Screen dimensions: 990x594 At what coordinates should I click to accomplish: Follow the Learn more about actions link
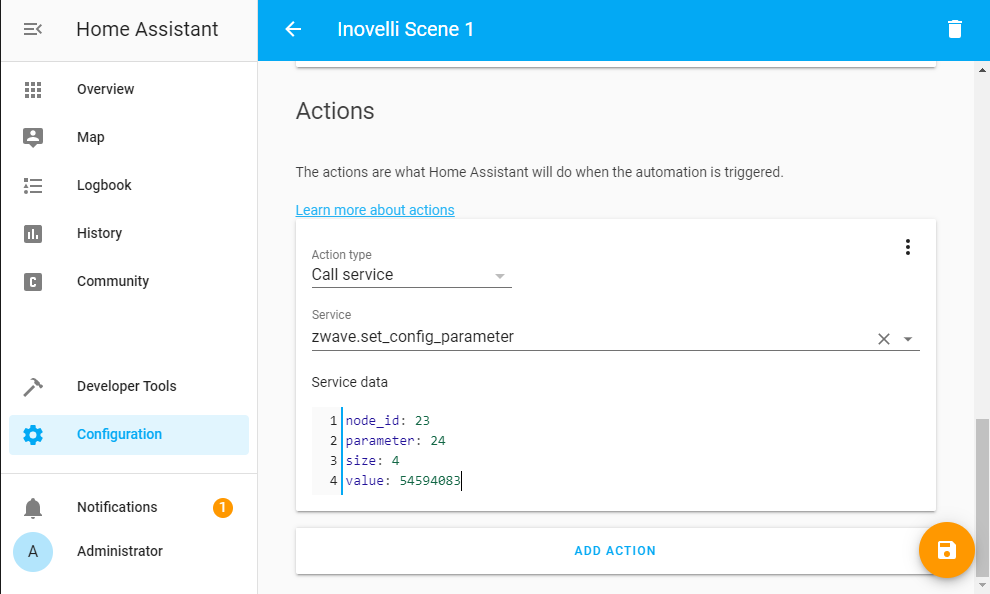click(x=375, y=210)
